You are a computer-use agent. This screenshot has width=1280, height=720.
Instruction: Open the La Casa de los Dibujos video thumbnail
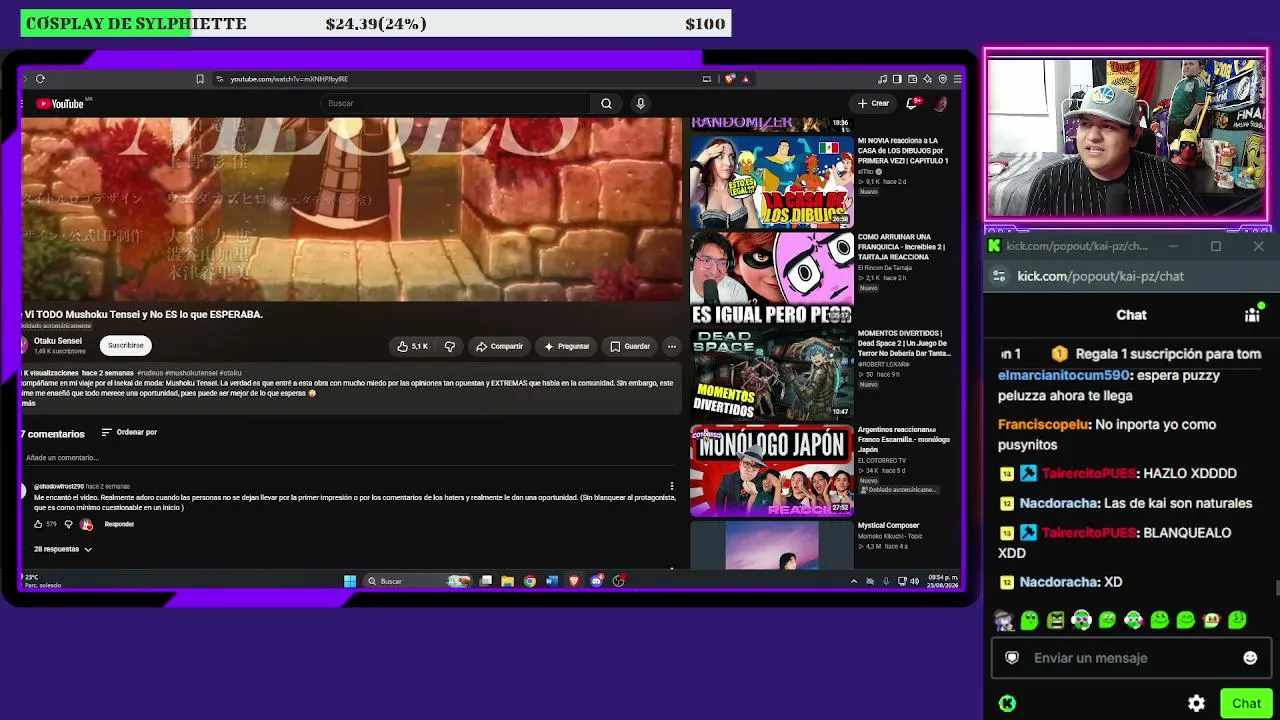click(771, 182)
